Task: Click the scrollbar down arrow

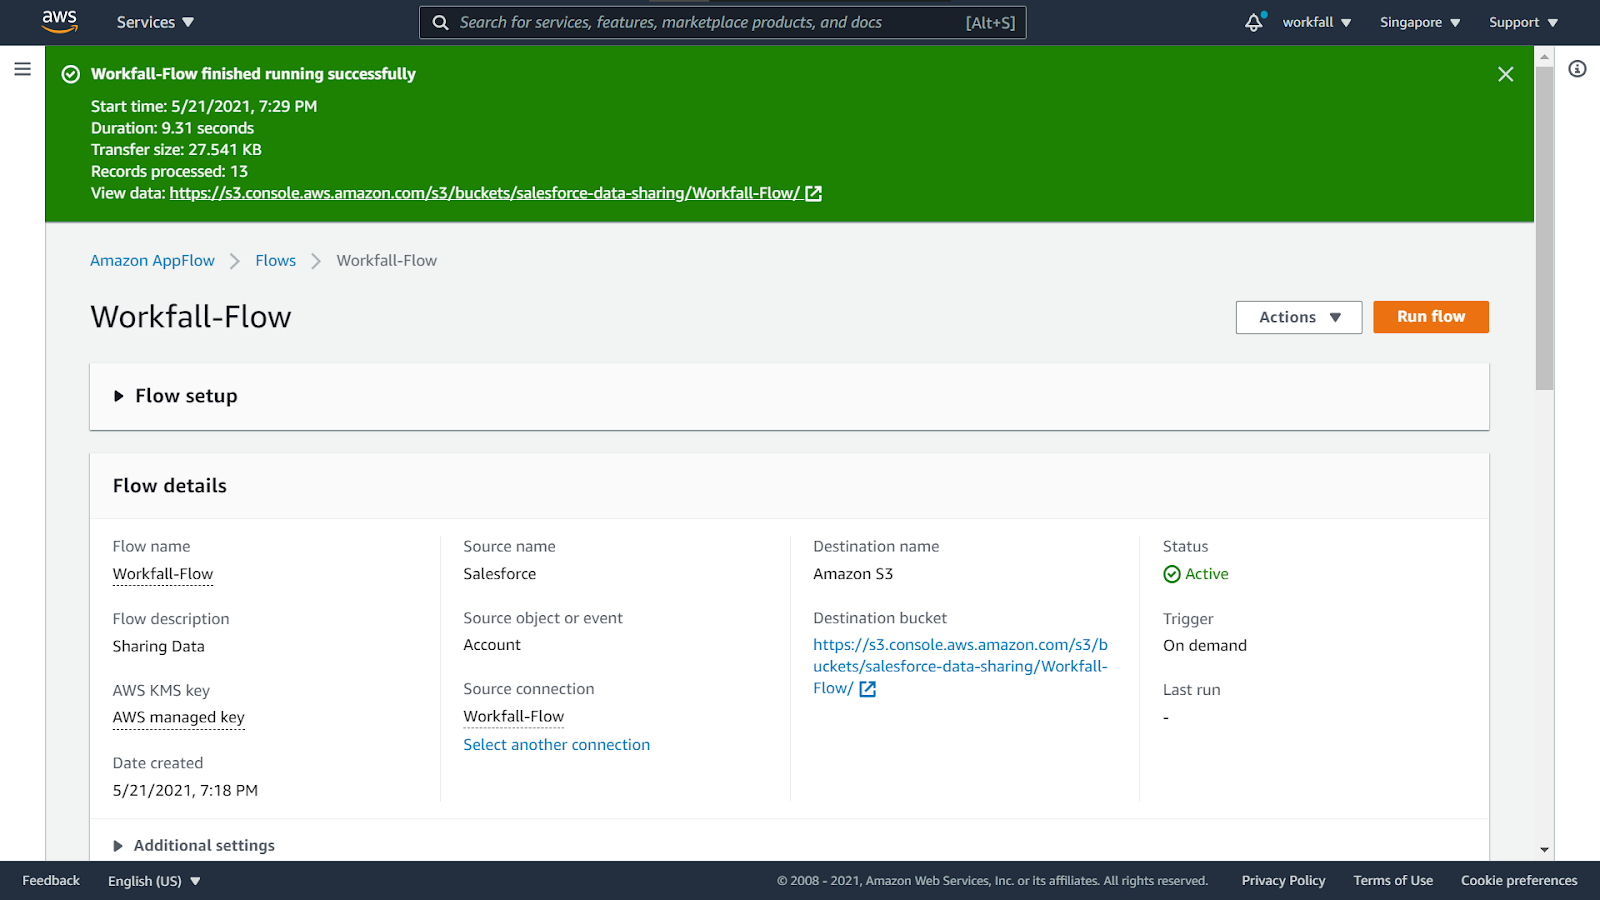Action: pos(1545,850)
